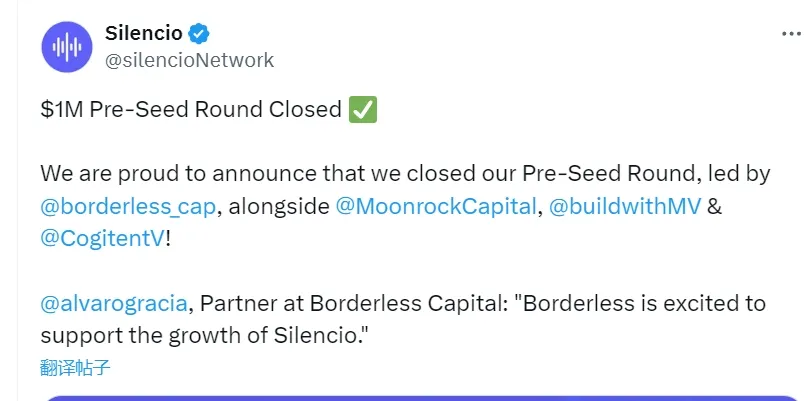Open the @silencioNetwork handle link
The image size is (806, 401).
coord(189,60)
